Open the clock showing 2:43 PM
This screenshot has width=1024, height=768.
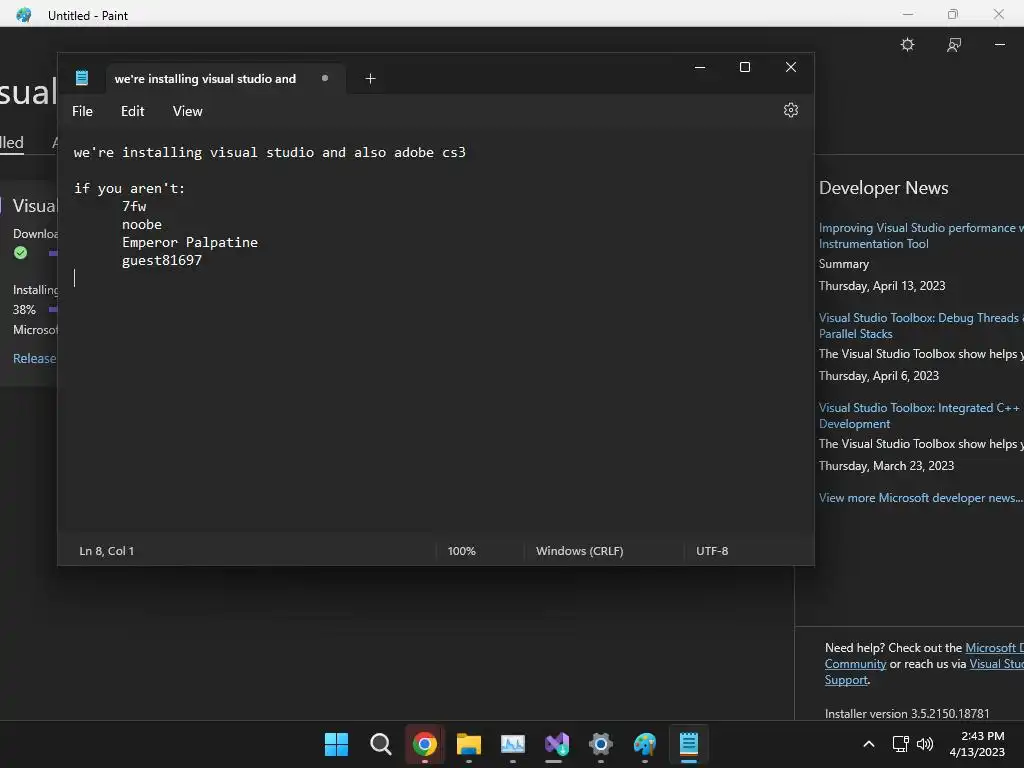coord(977,744)
